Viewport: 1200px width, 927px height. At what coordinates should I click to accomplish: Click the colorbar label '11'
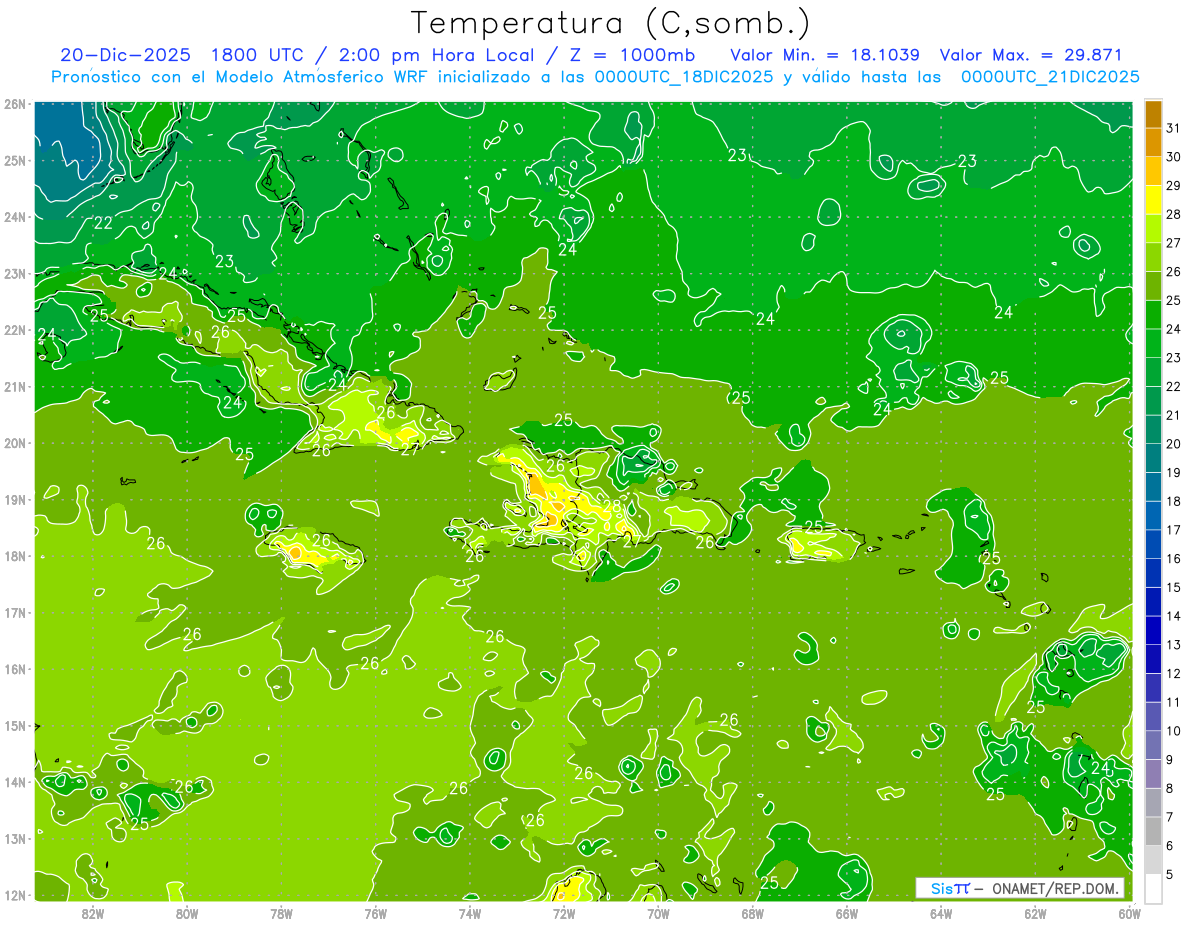[x=1174, y=702]
